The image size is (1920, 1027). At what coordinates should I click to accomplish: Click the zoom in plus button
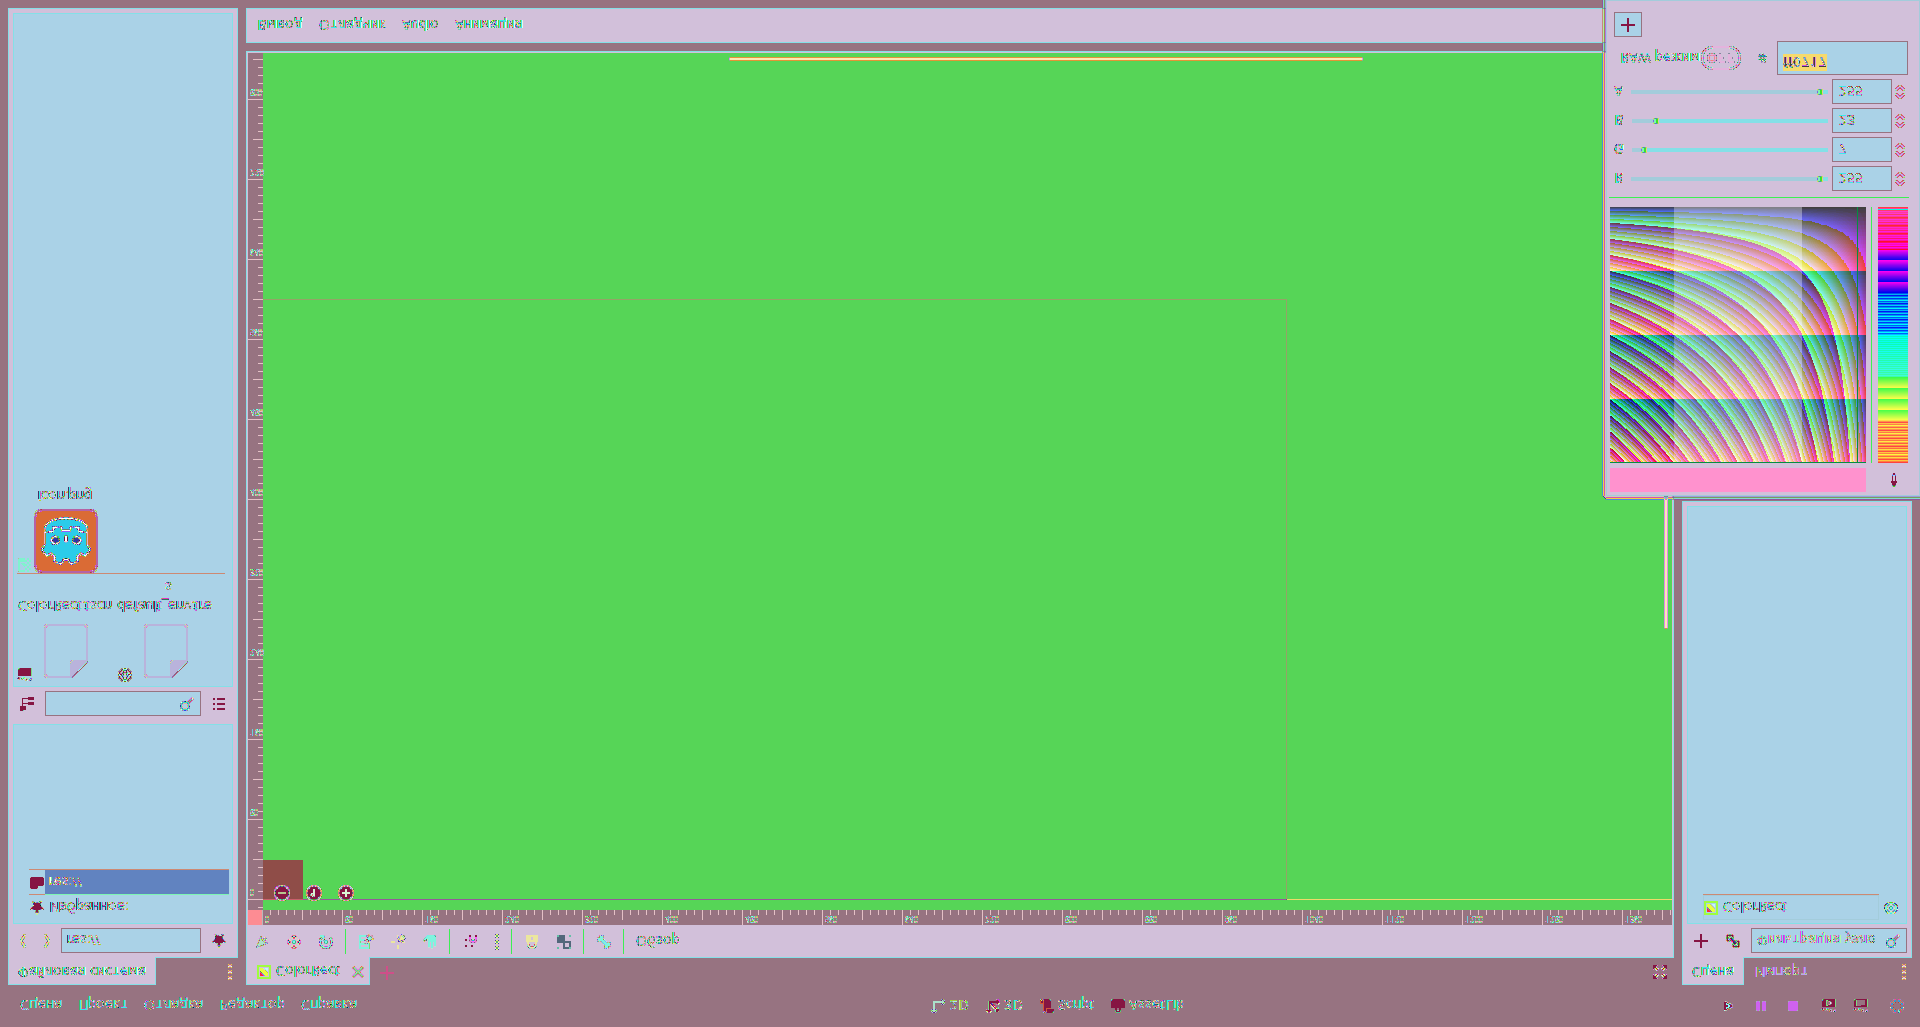pos(346,893)
